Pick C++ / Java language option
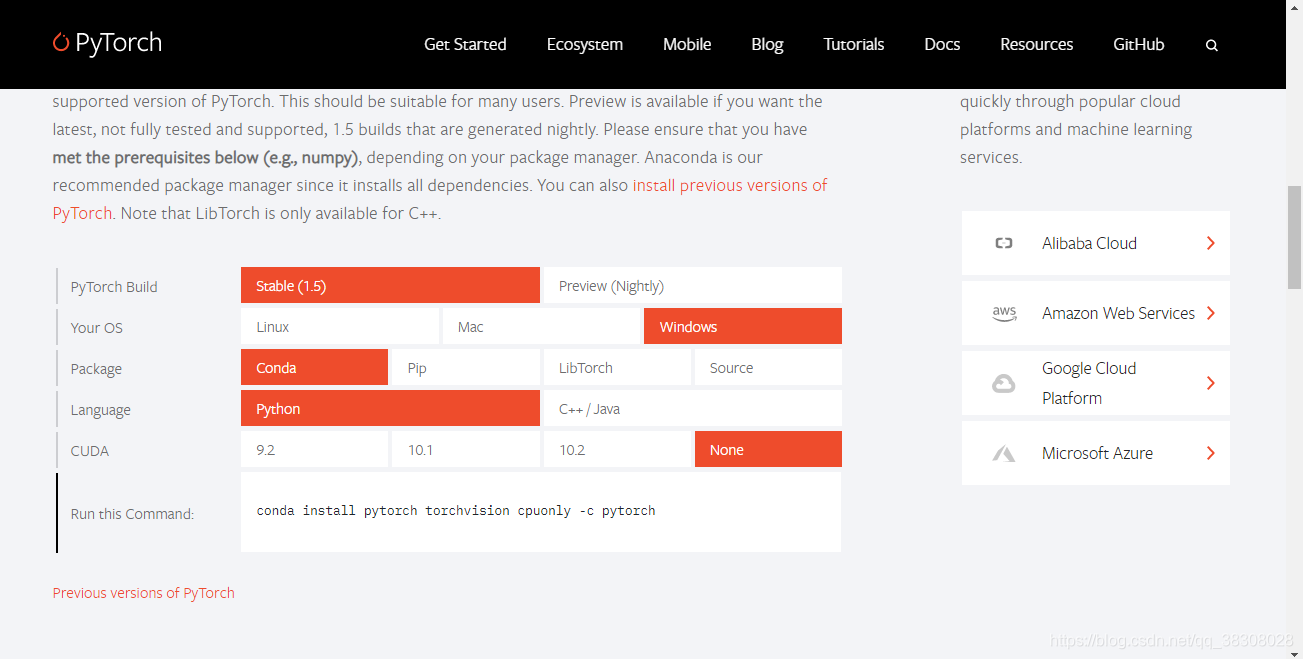This screenshot has height=659, width=1303. (692, 408)
